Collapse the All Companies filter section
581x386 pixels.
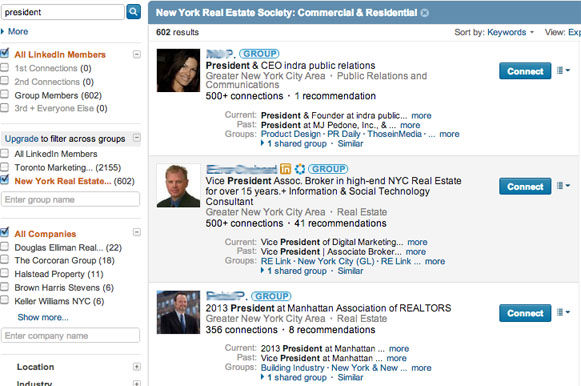[x=137, y=232]
